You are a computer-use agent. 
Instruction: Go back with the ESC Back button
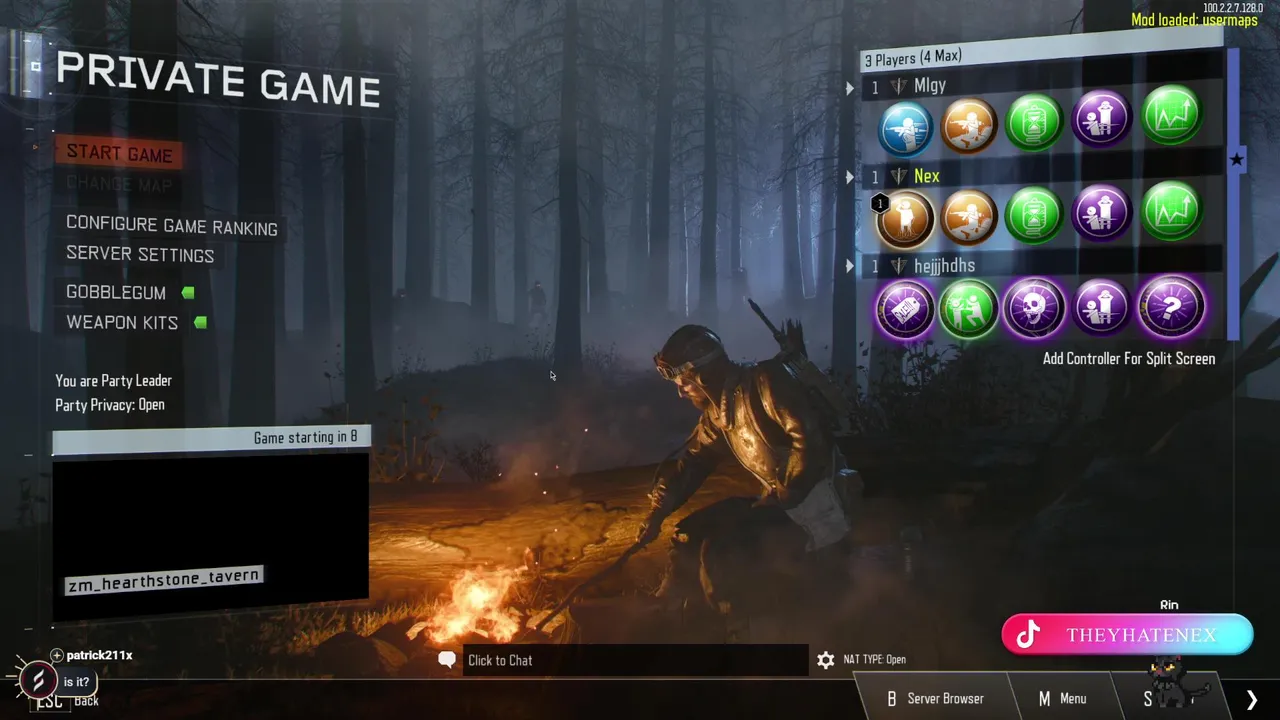tap(68, 701)
